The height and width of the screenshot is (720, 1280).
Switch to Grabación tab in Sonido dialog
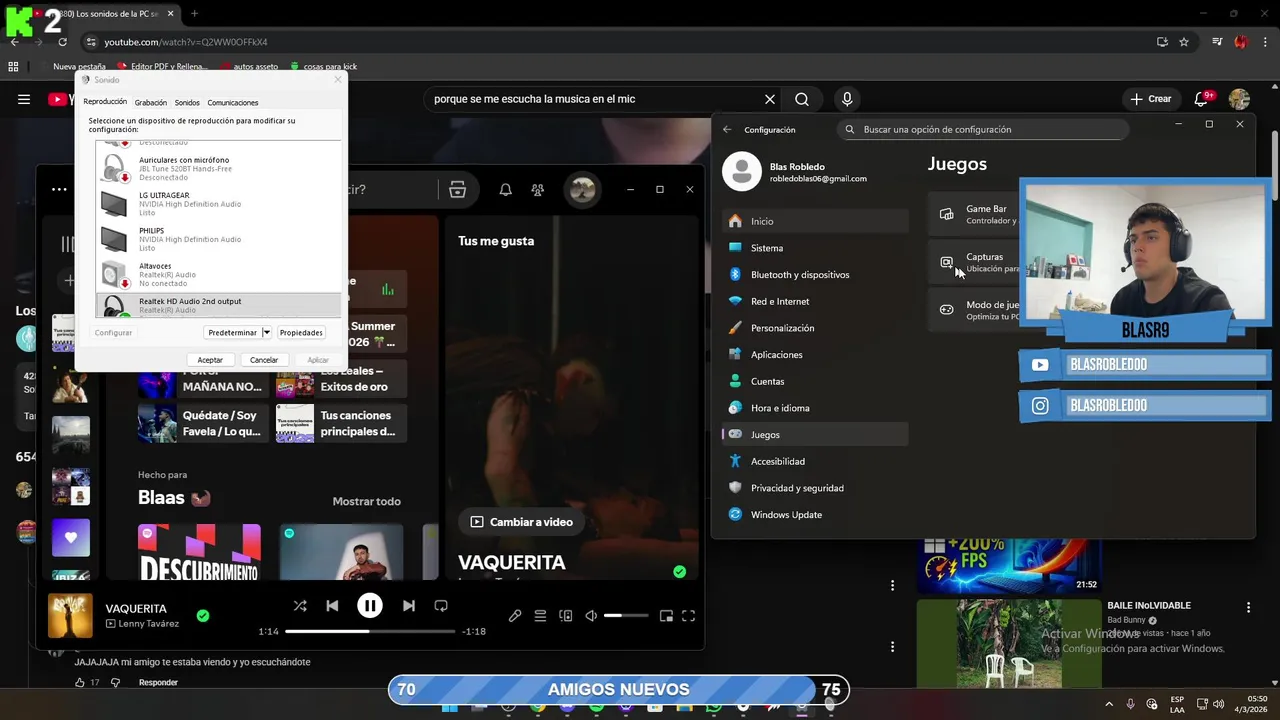(x=151, y=103)
